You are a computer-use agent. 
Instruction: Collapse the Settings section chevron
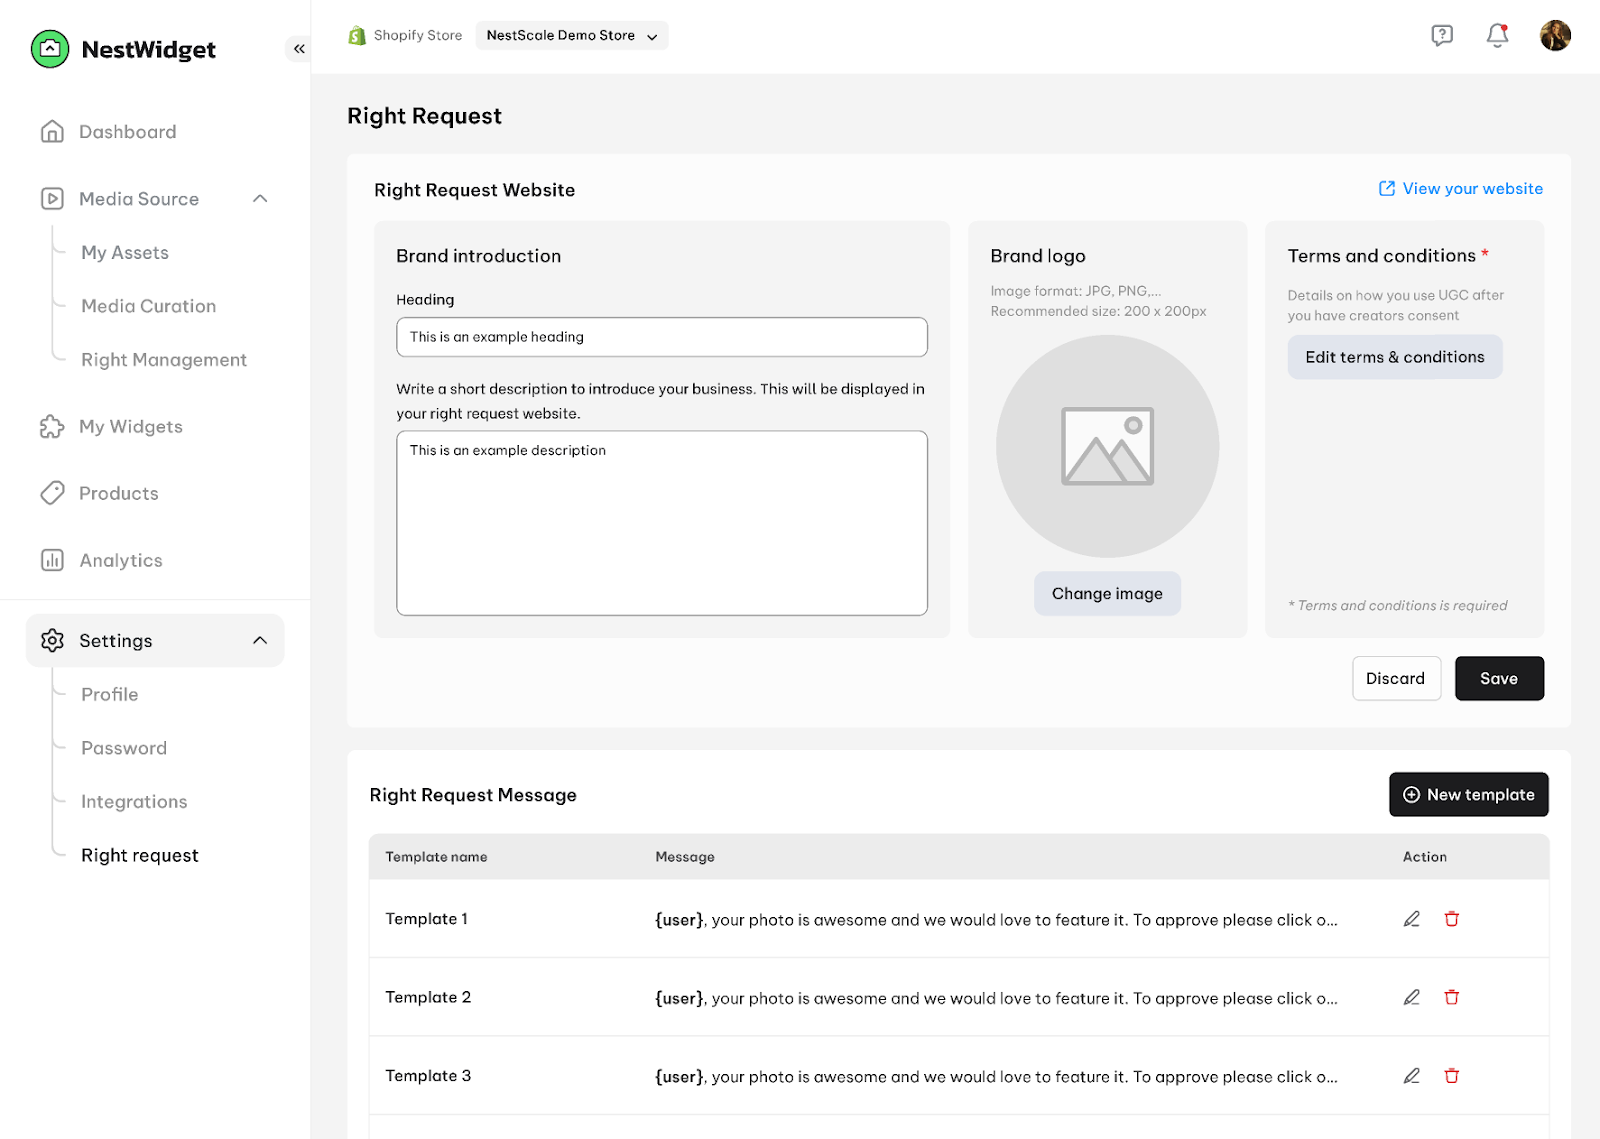(x=260, y=640)
